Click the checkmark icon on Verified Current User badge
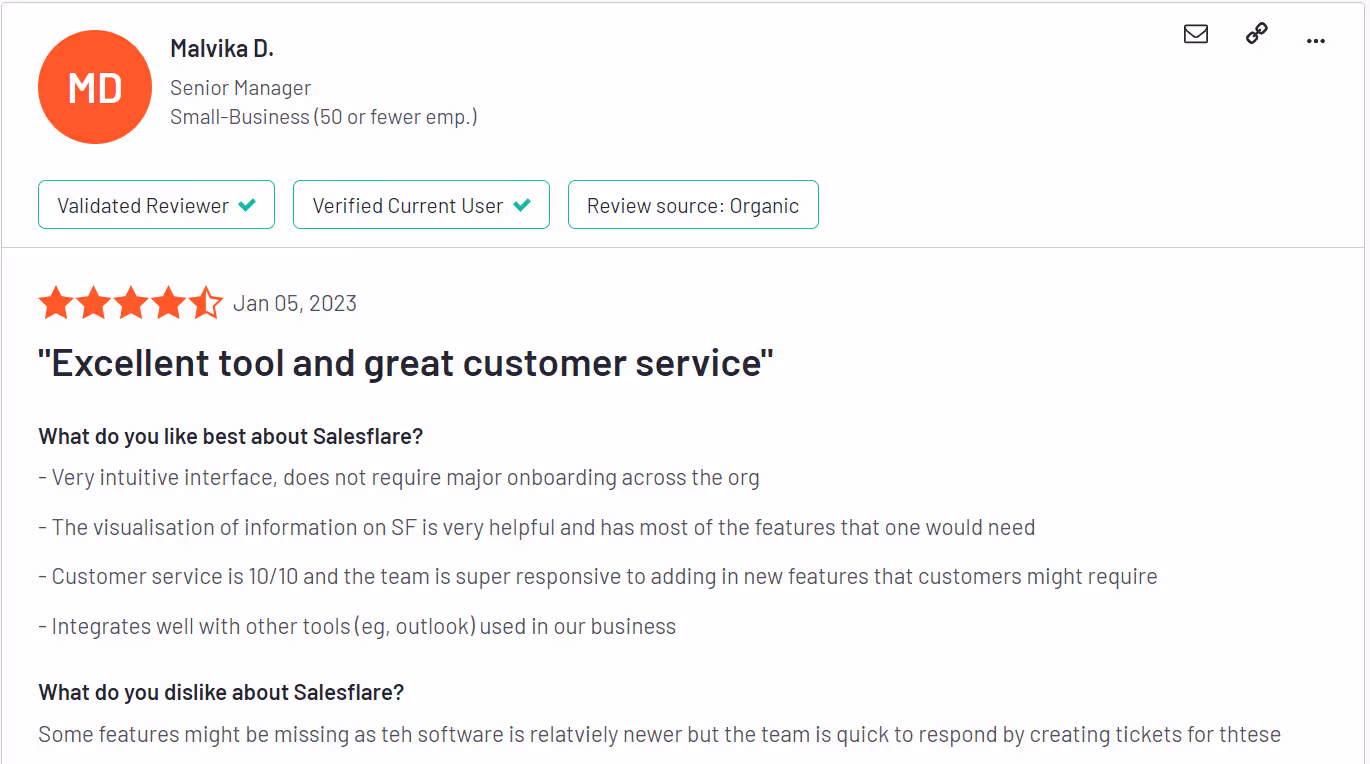The width and height of the screenshot is (1370, 764). click(x=521, y=204)
